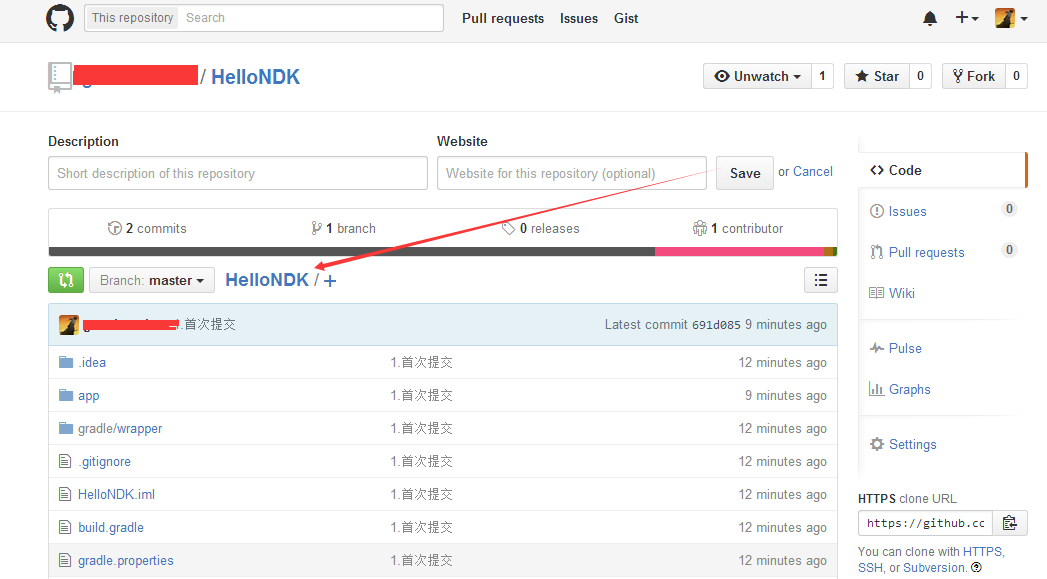Open the .idea folder
Viewport: 1047px width, 579px height.
92,363
